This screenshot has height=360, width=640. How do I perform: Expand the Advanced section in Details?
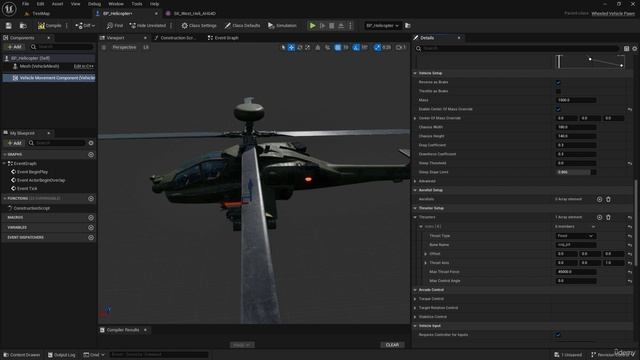(x=415, y=181)
